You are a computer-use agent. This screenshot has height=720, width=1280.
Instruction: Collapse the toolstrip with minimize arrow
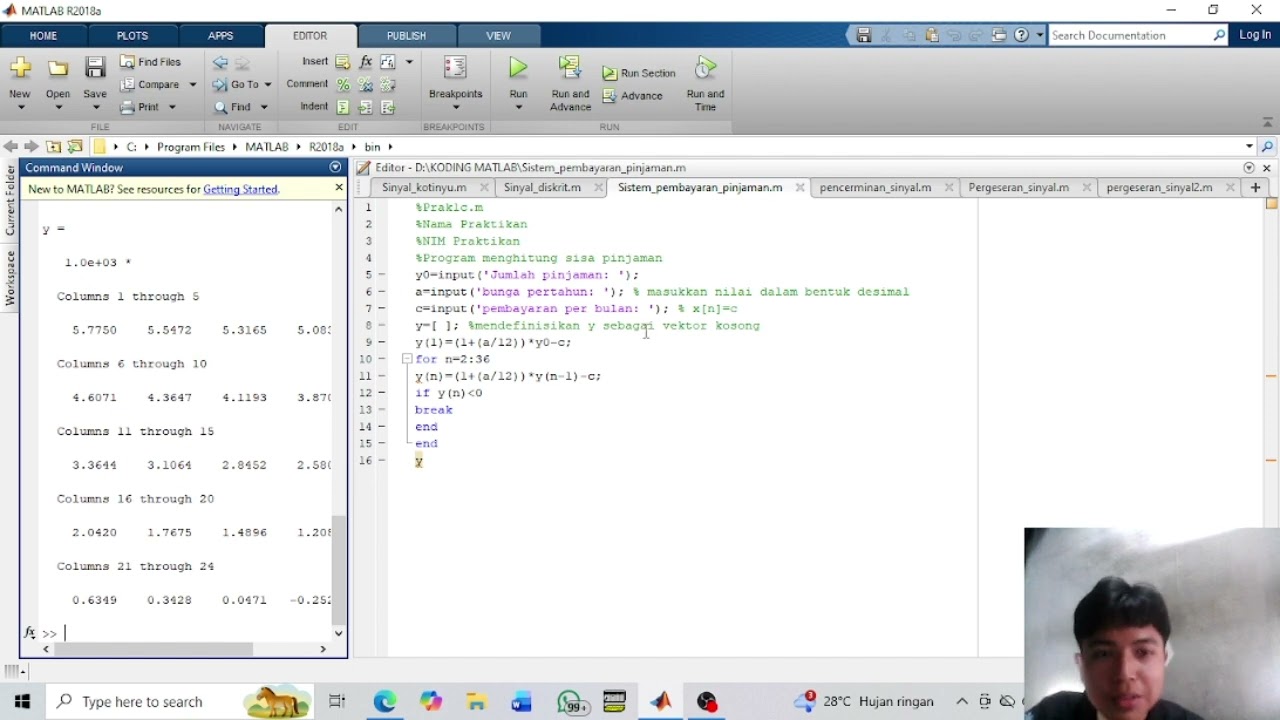tap(1268, 123)
